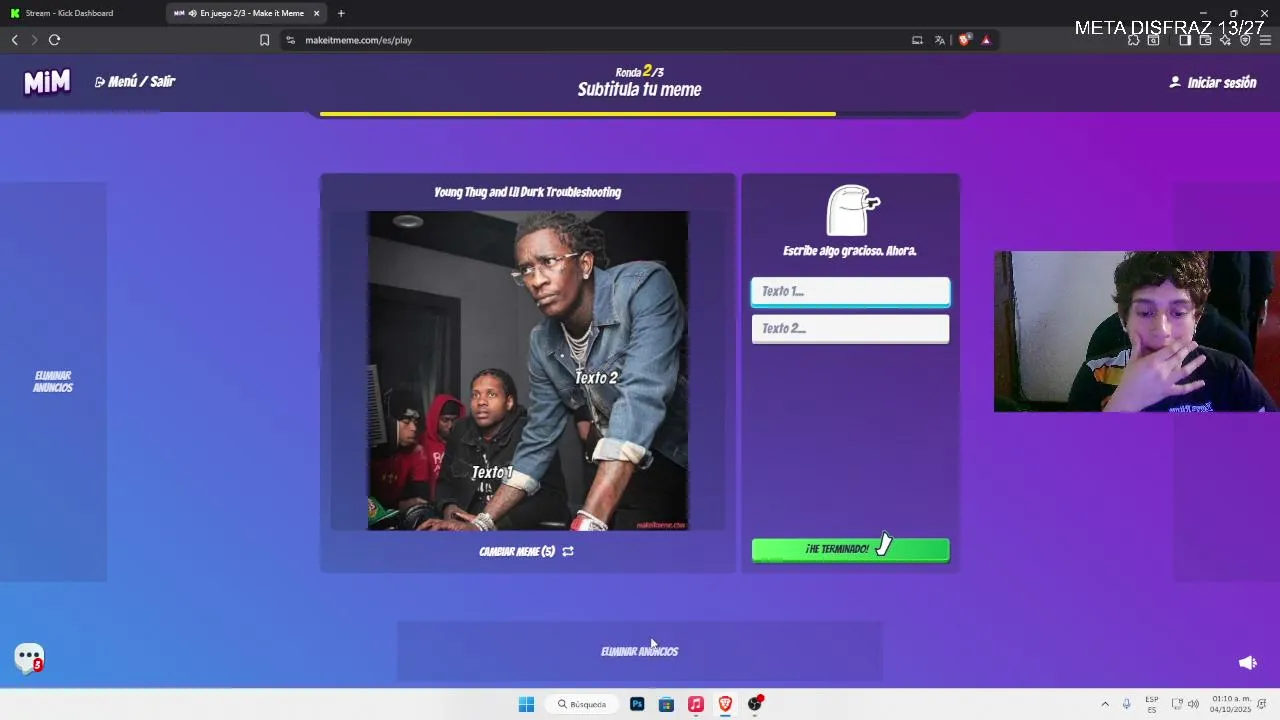Click the Texto 2 label on the meme
Image resolution: width=1280 pixels, height=720 pixels.
click(596, 377)
